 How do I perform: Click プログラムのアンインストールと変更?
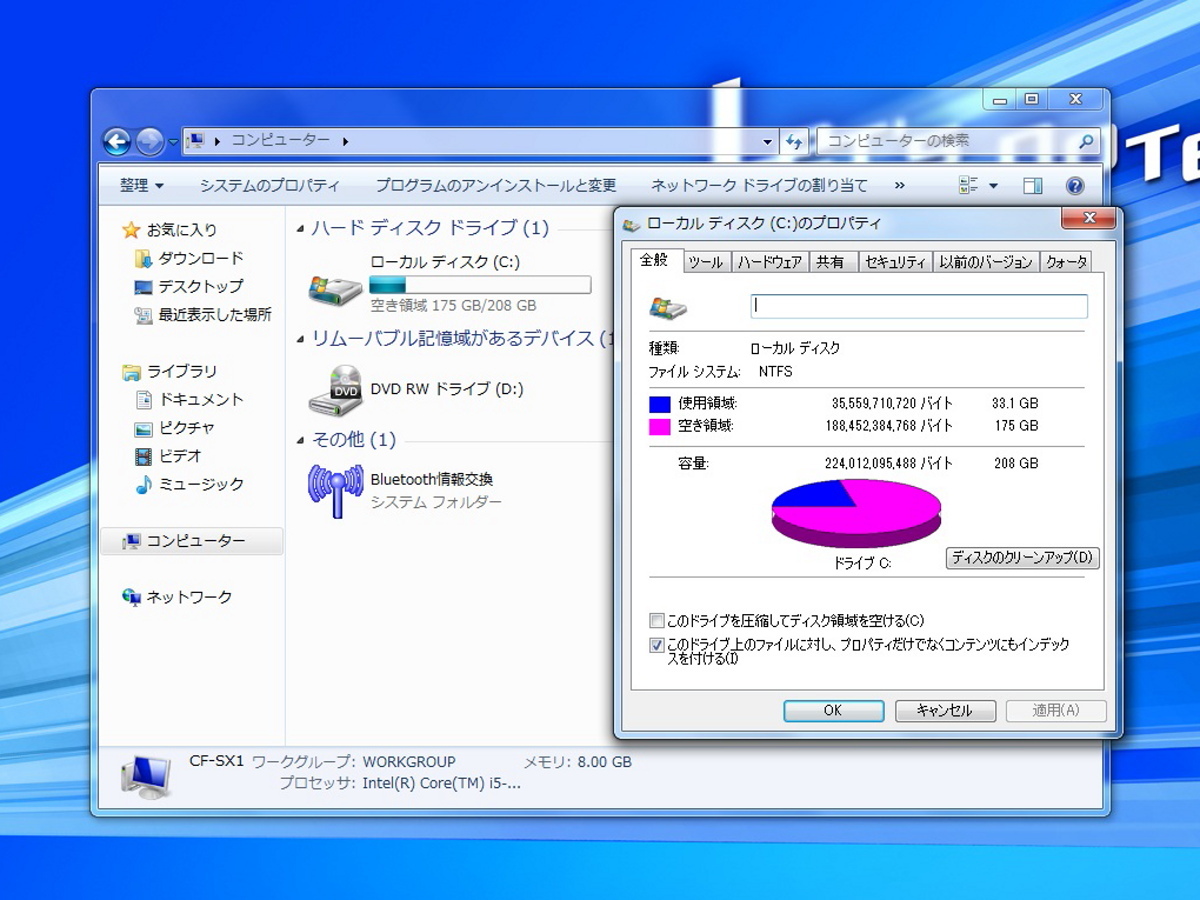[x=495, y=185]
